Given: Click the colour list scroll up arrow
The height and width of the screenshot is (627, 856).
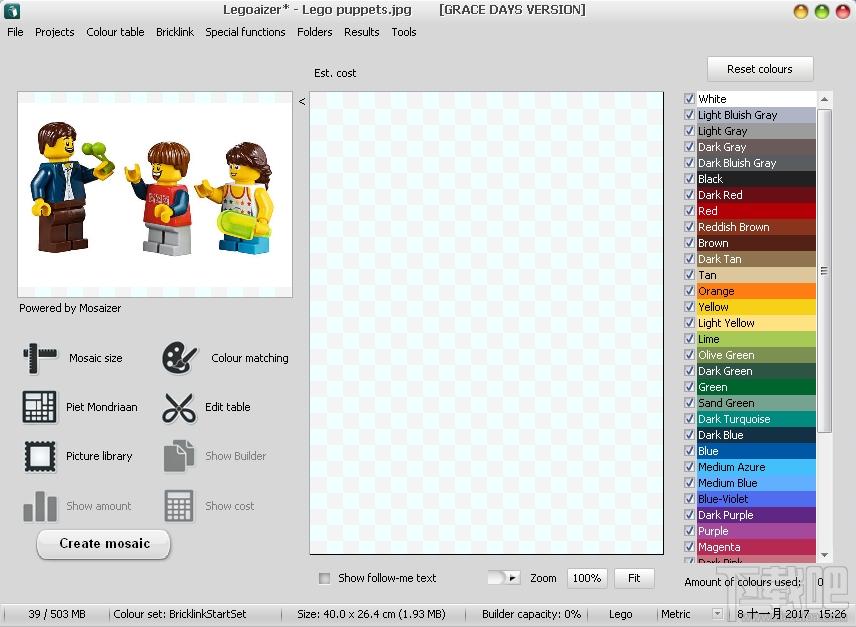Looking at the screenshot, I should pyautogui.click(x=824, y=99).
